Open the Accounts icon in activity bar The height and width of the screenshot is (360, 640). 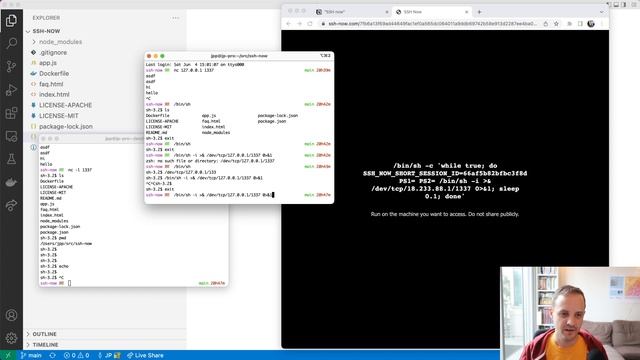(11, 315)
